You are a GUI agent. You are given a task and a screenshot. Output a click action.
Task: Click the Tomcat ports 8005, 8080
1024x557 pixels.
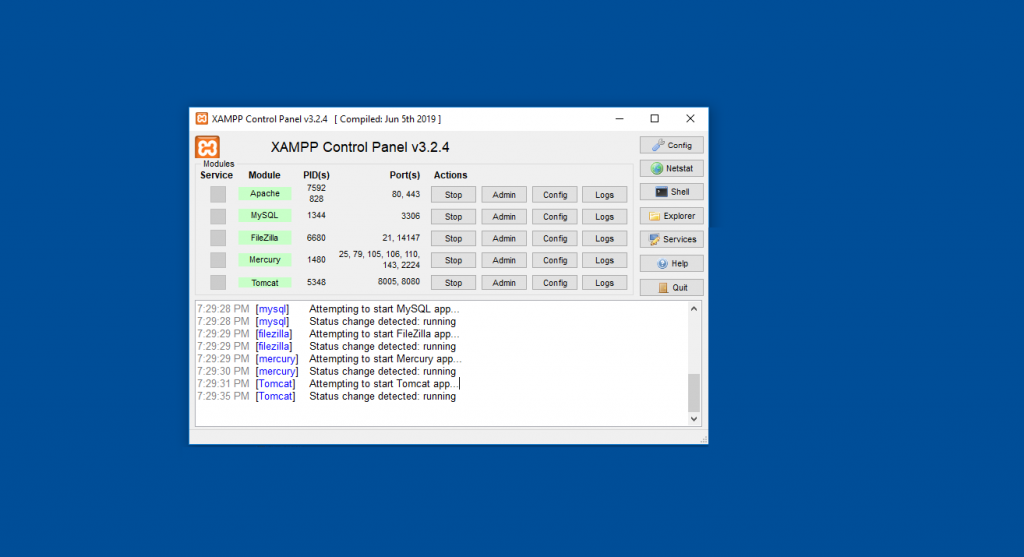[x=398, y=281]
